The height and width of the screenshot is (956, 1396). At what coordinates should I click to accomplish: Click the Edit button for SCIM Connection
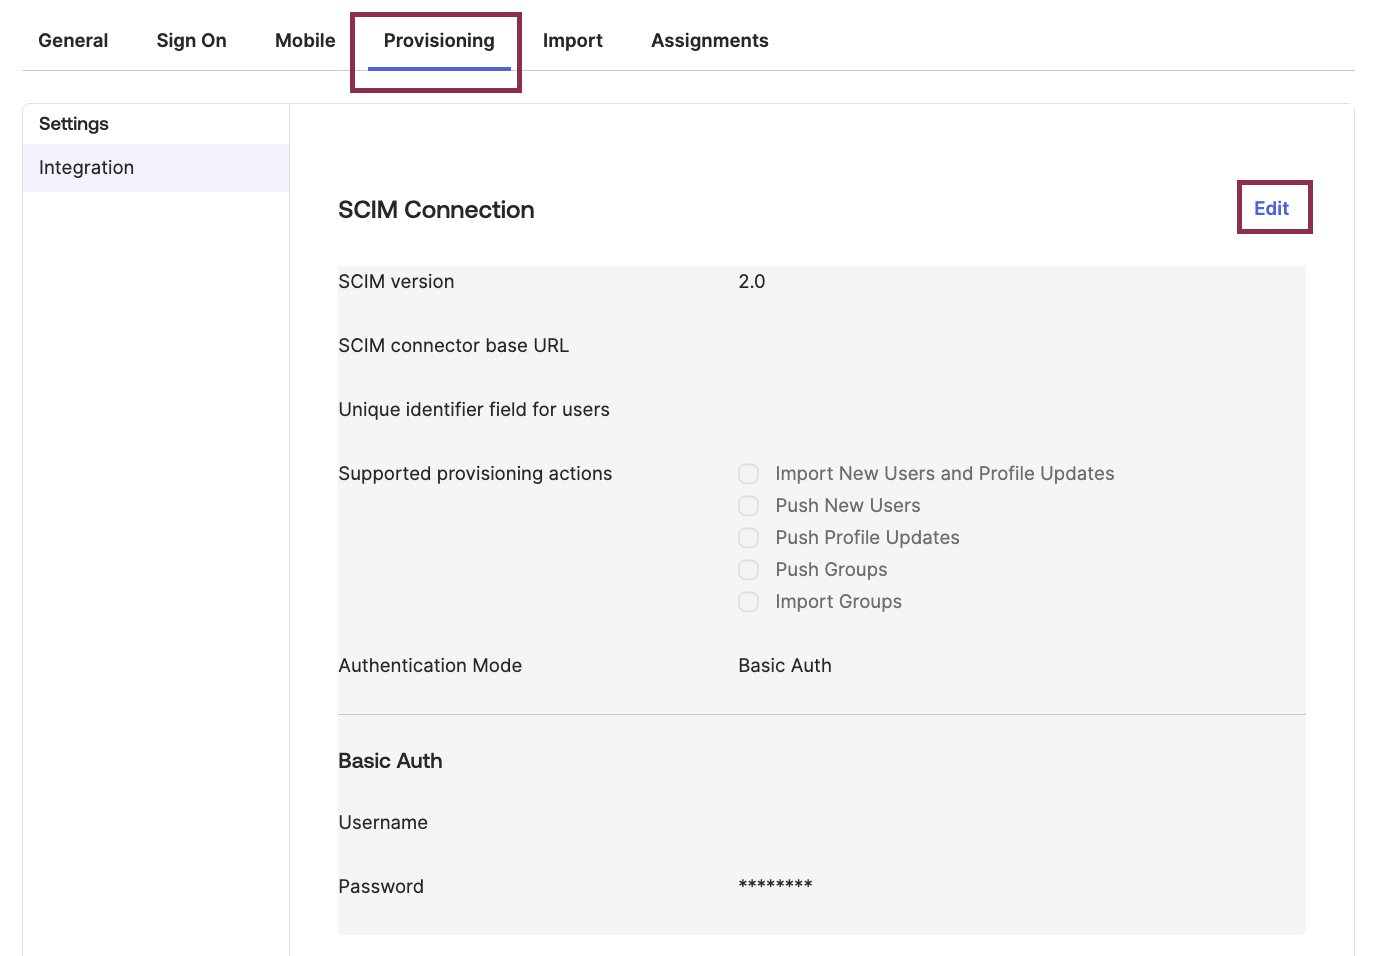(1272, 207)
